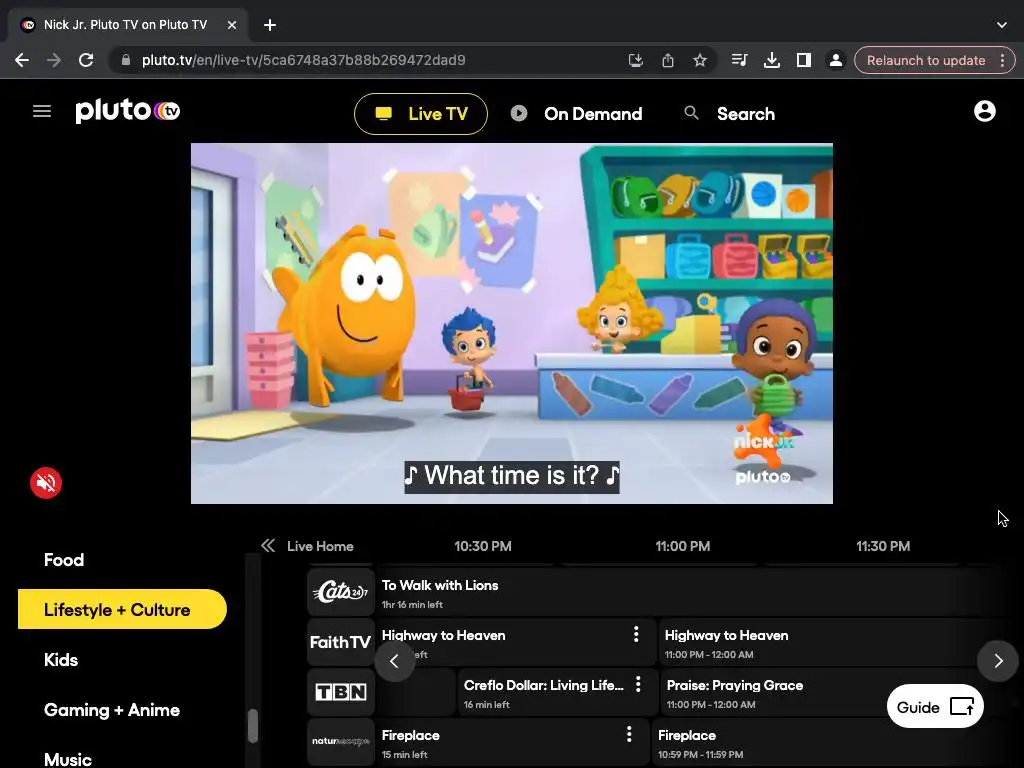Viewport: 1024px width, 768px height.
Task: Open the hamburger menu next to Pluto logo
Action: pos(42,111)
